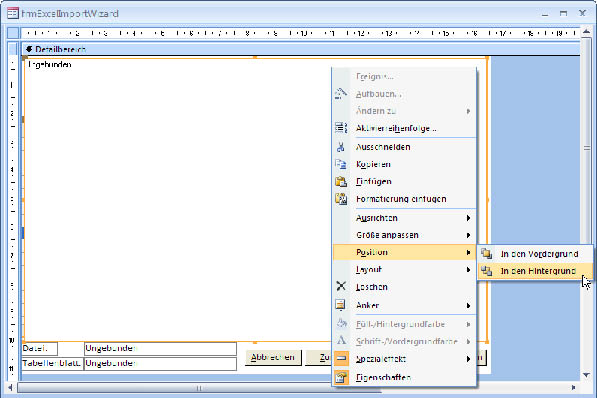Click the Eigenschaften icon
This screenshot has width=597, height=398.
pyautogui.click(x=342, y=377)
